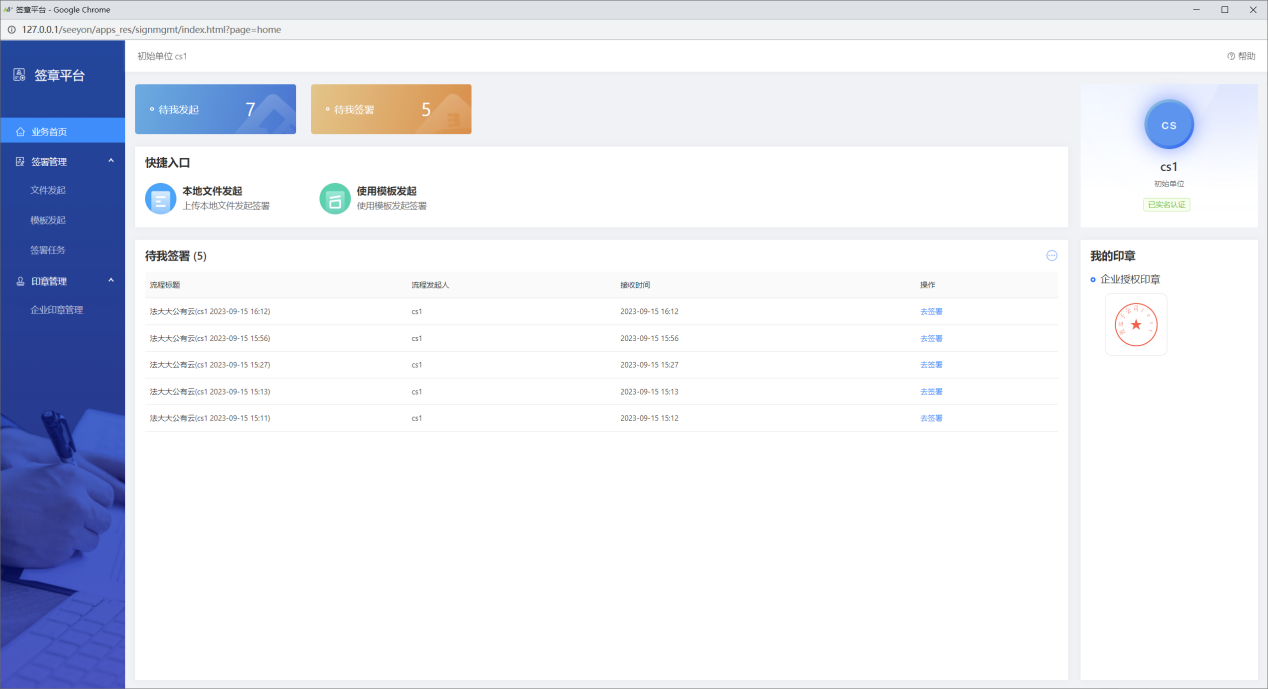This screenshot has height=689, width=1268.
Task: Select 签署任务 in the sidebar
Action: [48, 250]
